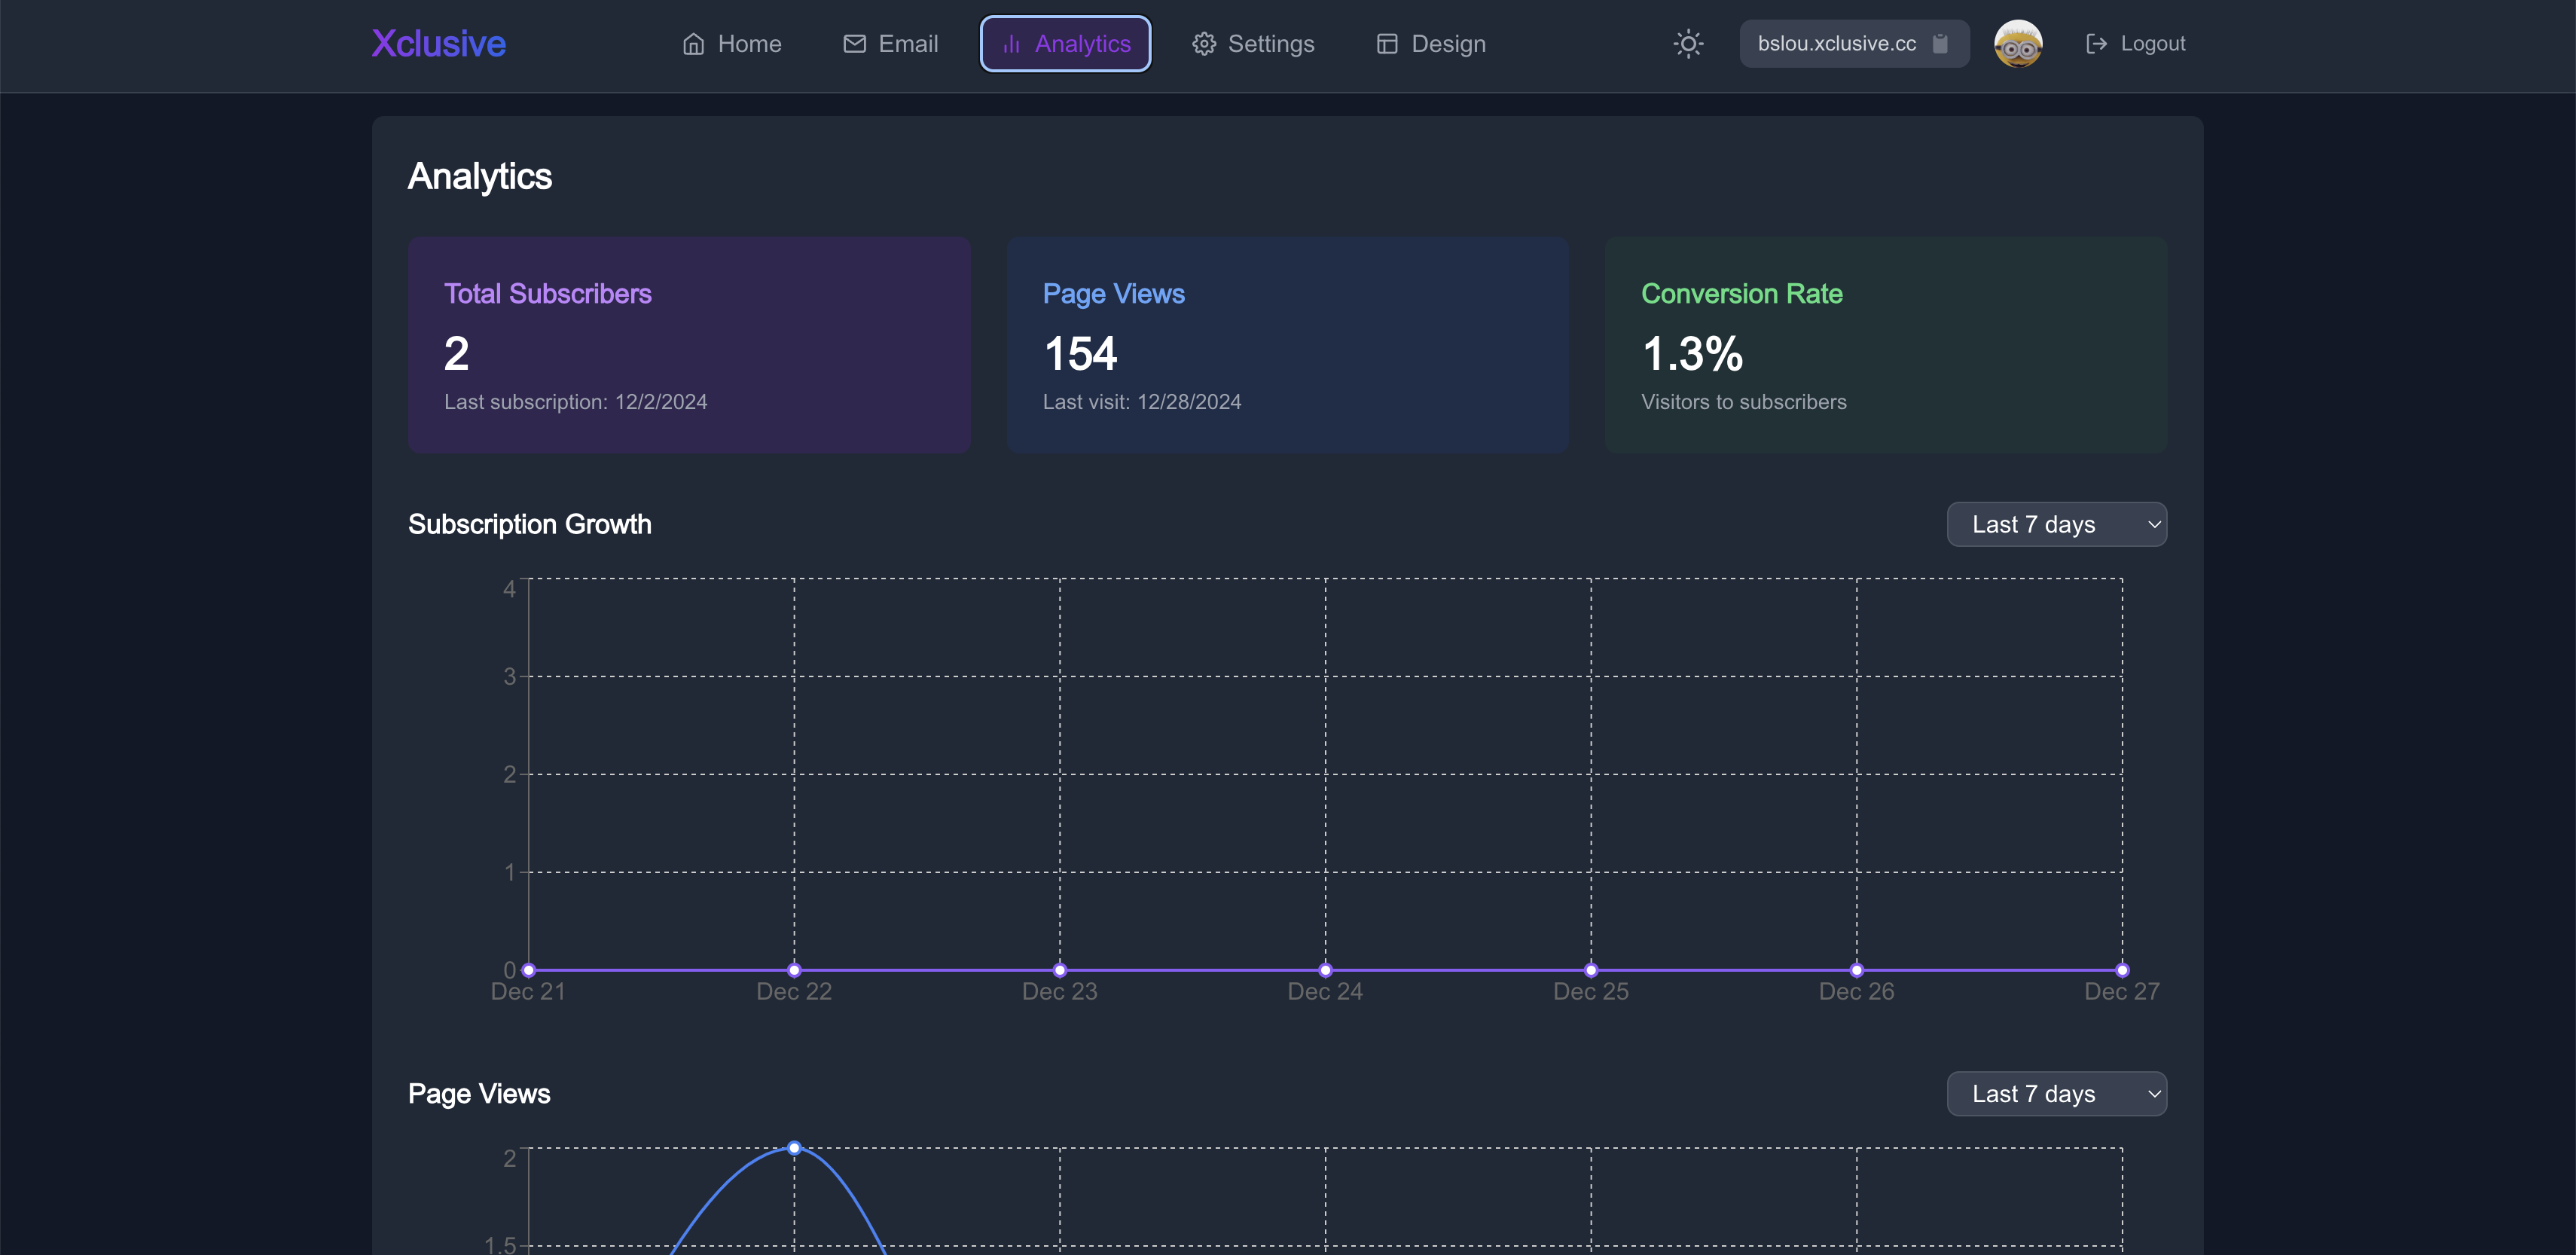The height and width of the screenshot is (1255, 2576).
Task: Open the Email nav tab
Action: pyautogui.click(x=891, y=44)
